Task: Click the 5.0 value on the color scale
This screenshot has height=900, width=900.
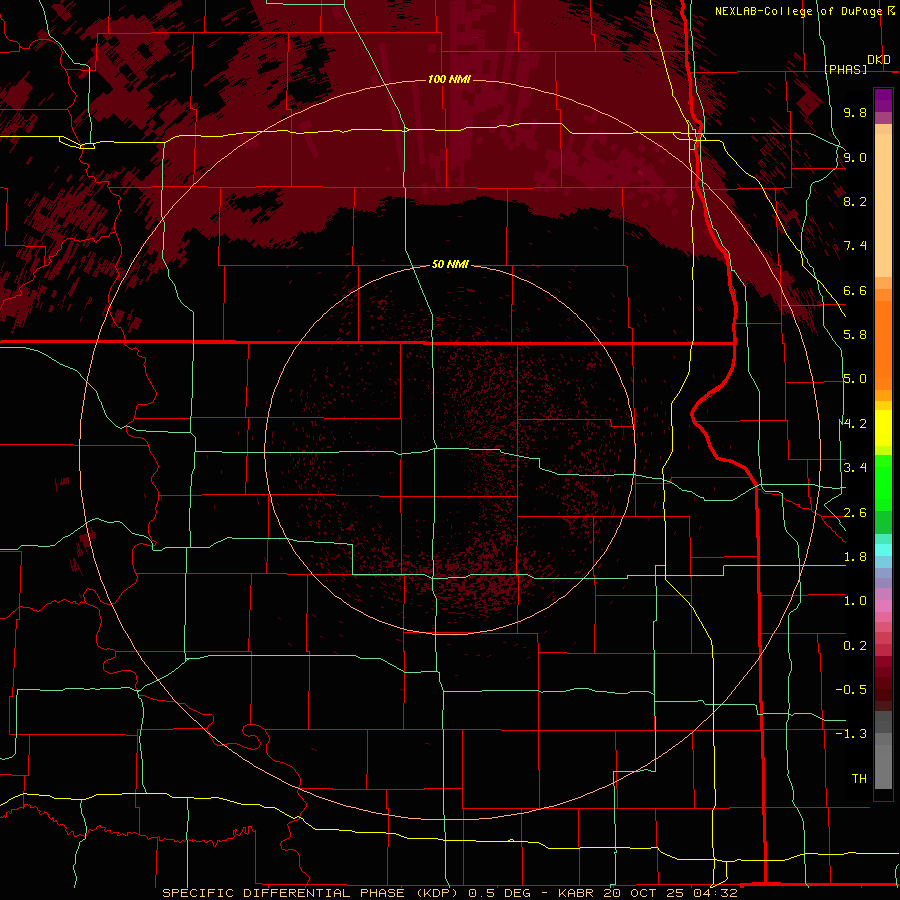Action: [855, 379]
